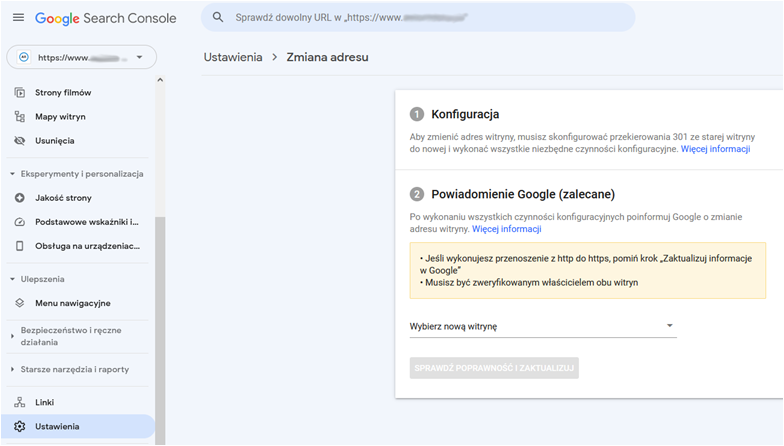Open Menu nawigacyjne report
784x446 pixels.
tap(72, 303)
